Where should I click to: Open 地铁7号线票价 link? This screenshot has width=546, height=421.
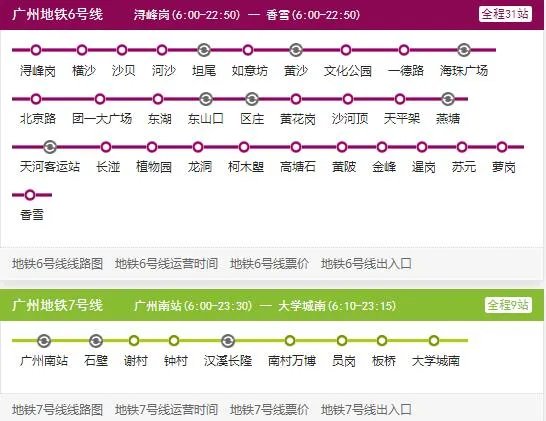(269, 410)
